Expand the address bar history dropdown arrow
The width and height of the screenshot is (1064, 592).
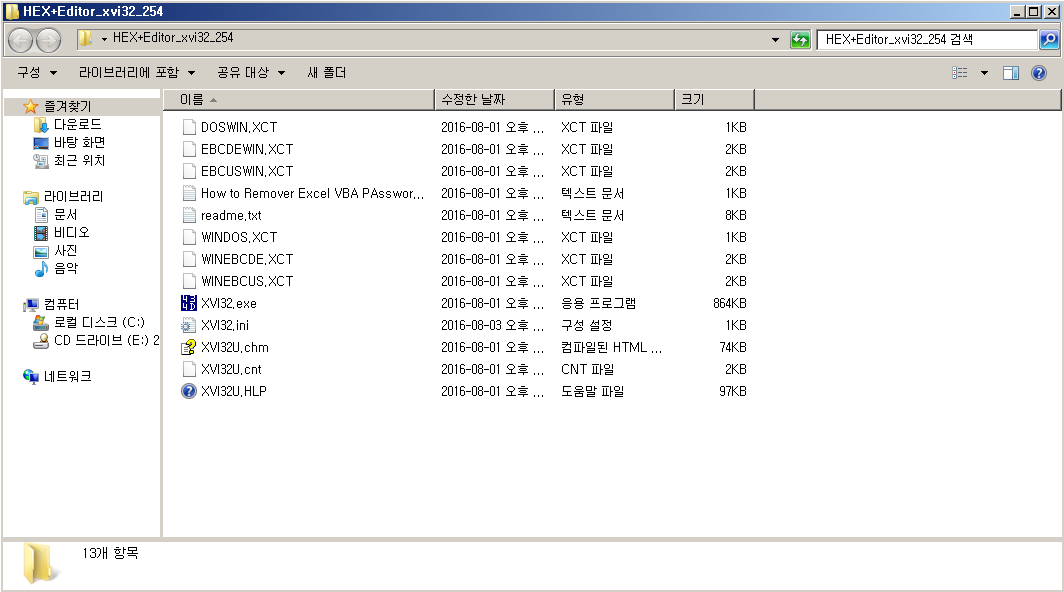pos(775,40)
